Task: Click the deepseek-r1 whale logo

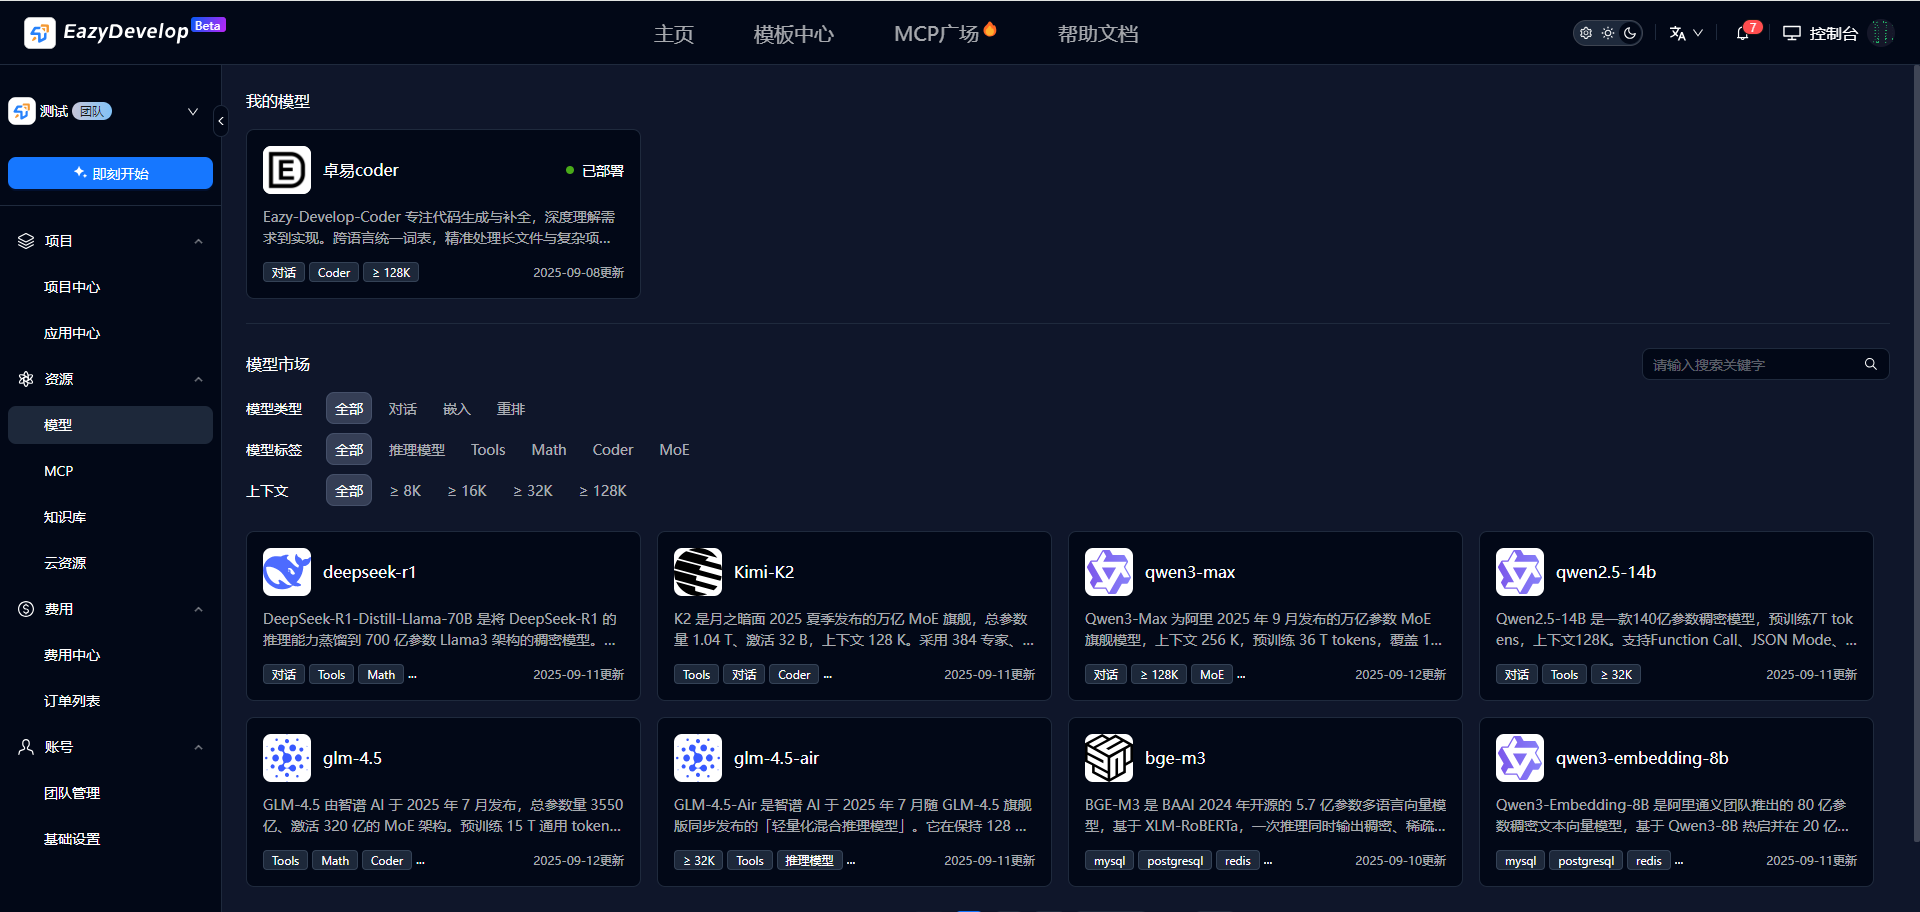Action: (287, 572)
